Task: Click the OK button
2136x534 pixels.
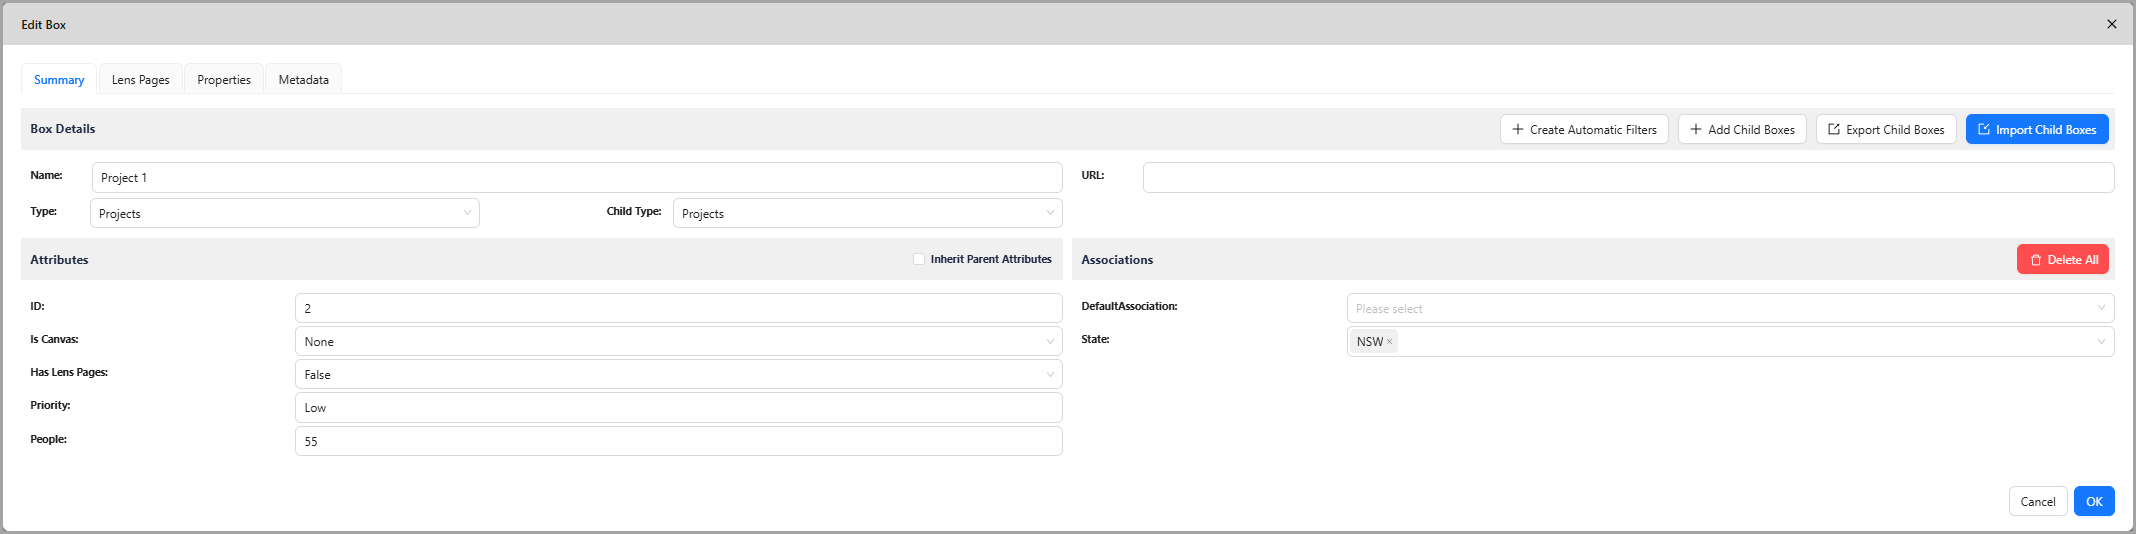Action: [x=2094, y=501]
